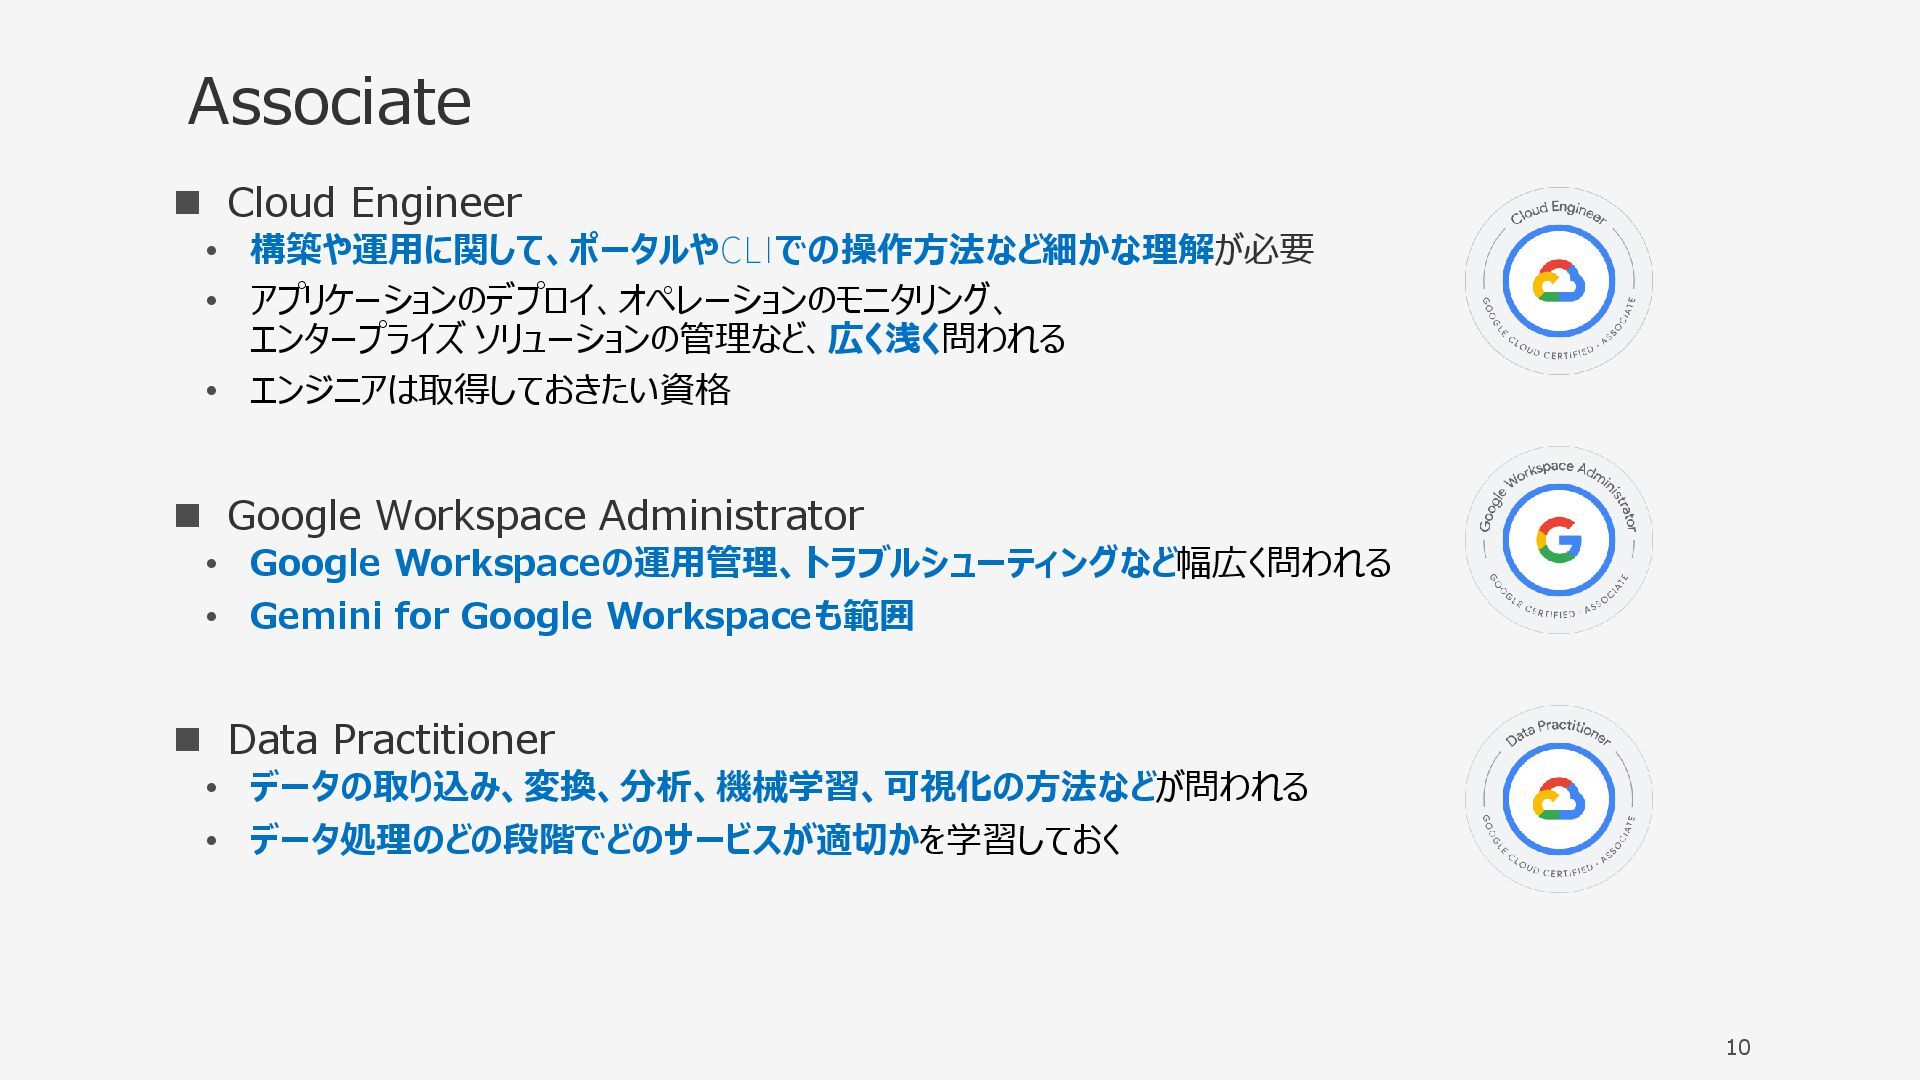The width and height of the screenshot is (1920, 1080).
Task: Click the line エンジニアは取得しておきたい資格
Action: click(x=489, y=390)
